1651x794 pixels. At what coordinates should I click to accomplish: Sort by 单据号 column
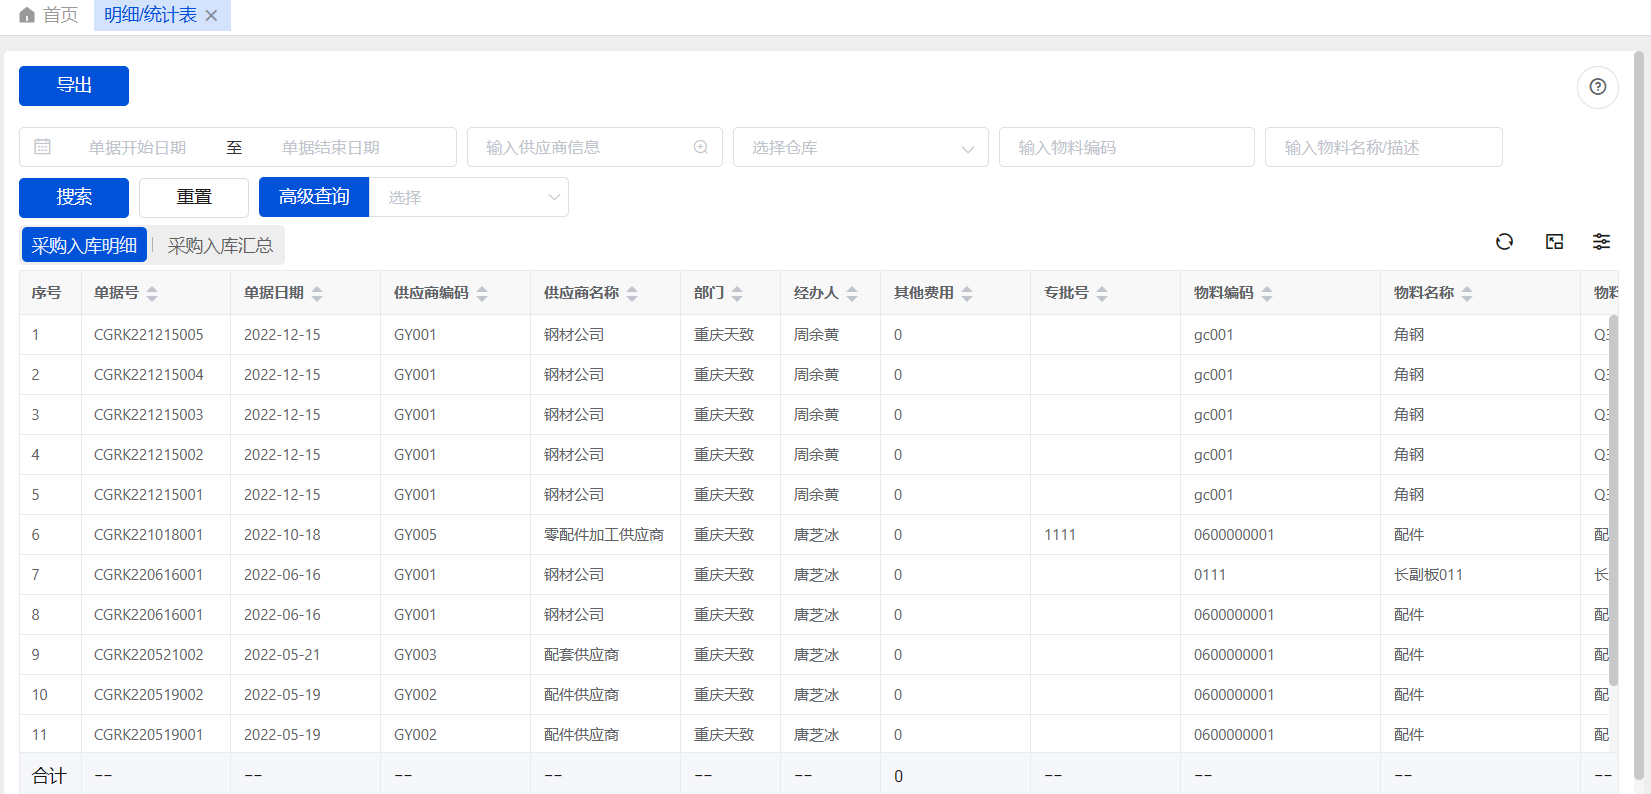pos(152,293)
